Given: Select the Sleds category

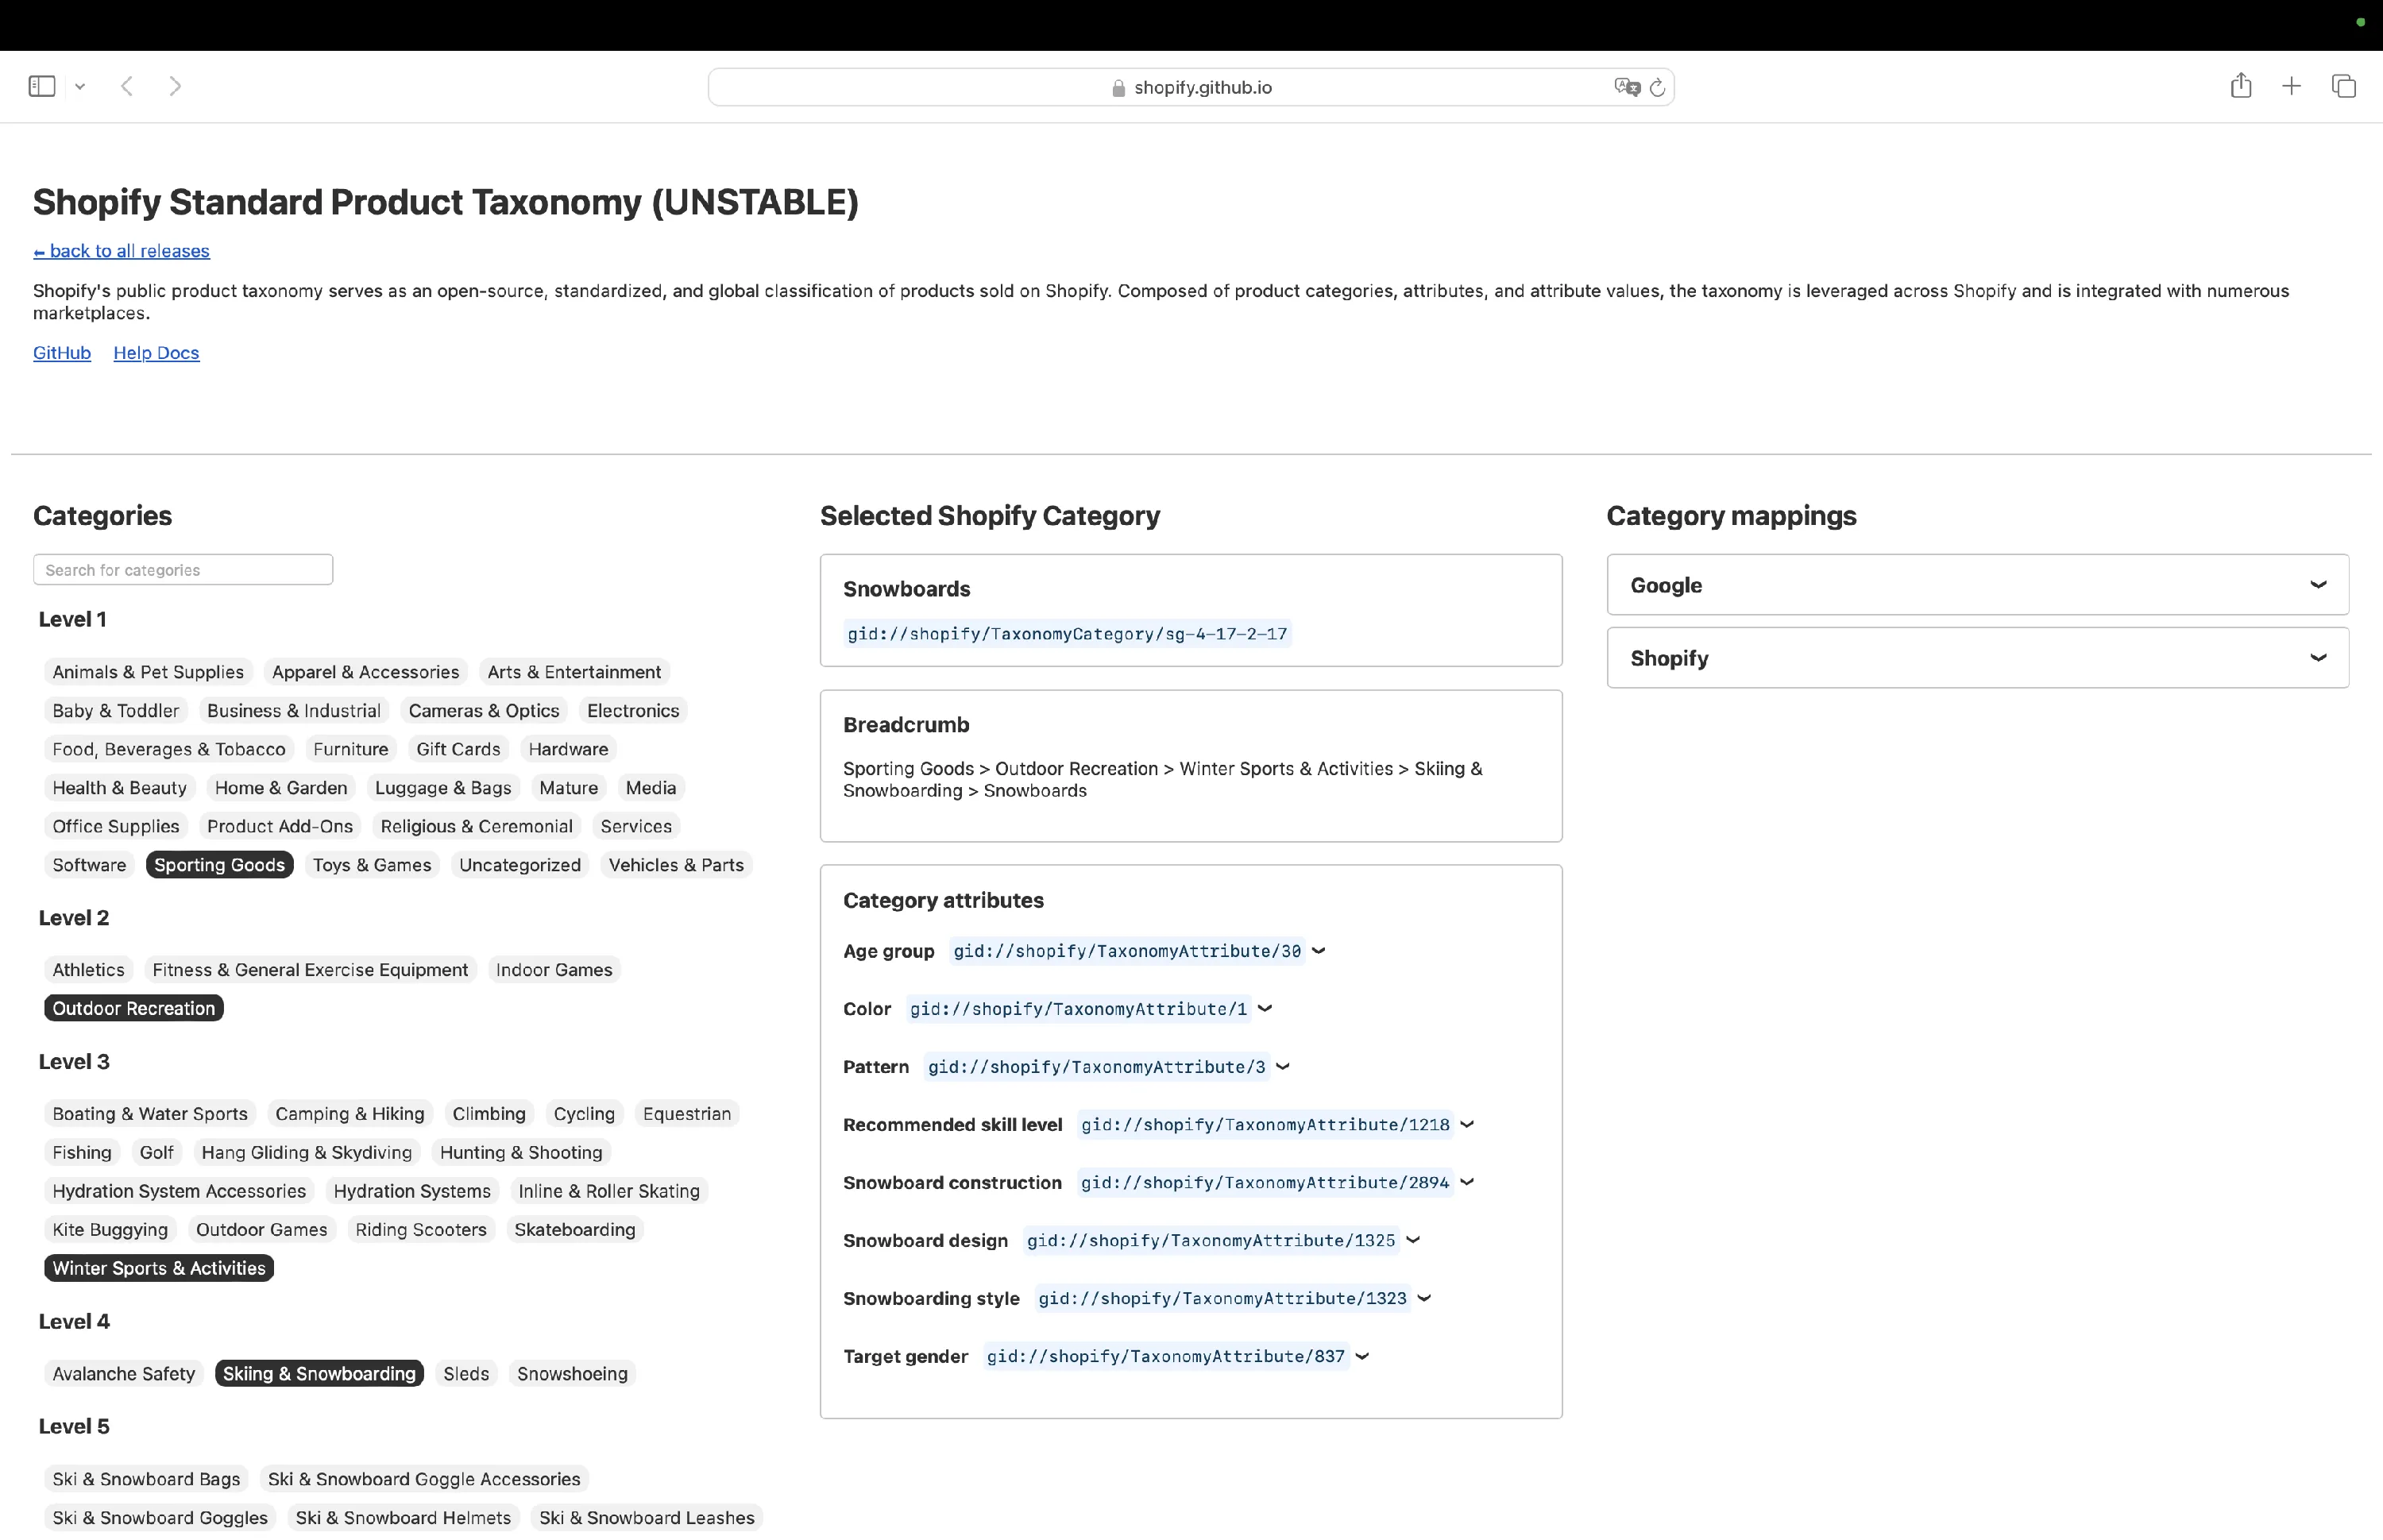Looking at the screenshot, I should (x=466, y=1374).
